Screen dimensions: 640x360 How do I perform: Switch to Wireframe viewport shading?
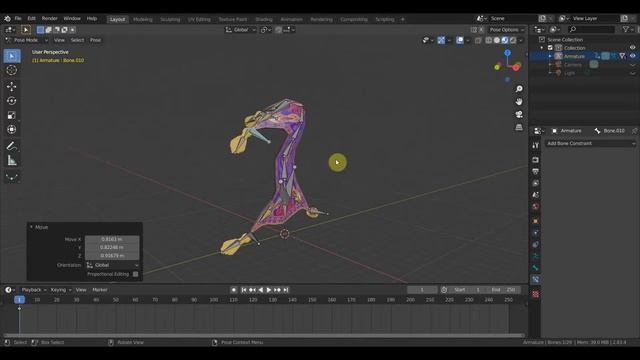489,40
